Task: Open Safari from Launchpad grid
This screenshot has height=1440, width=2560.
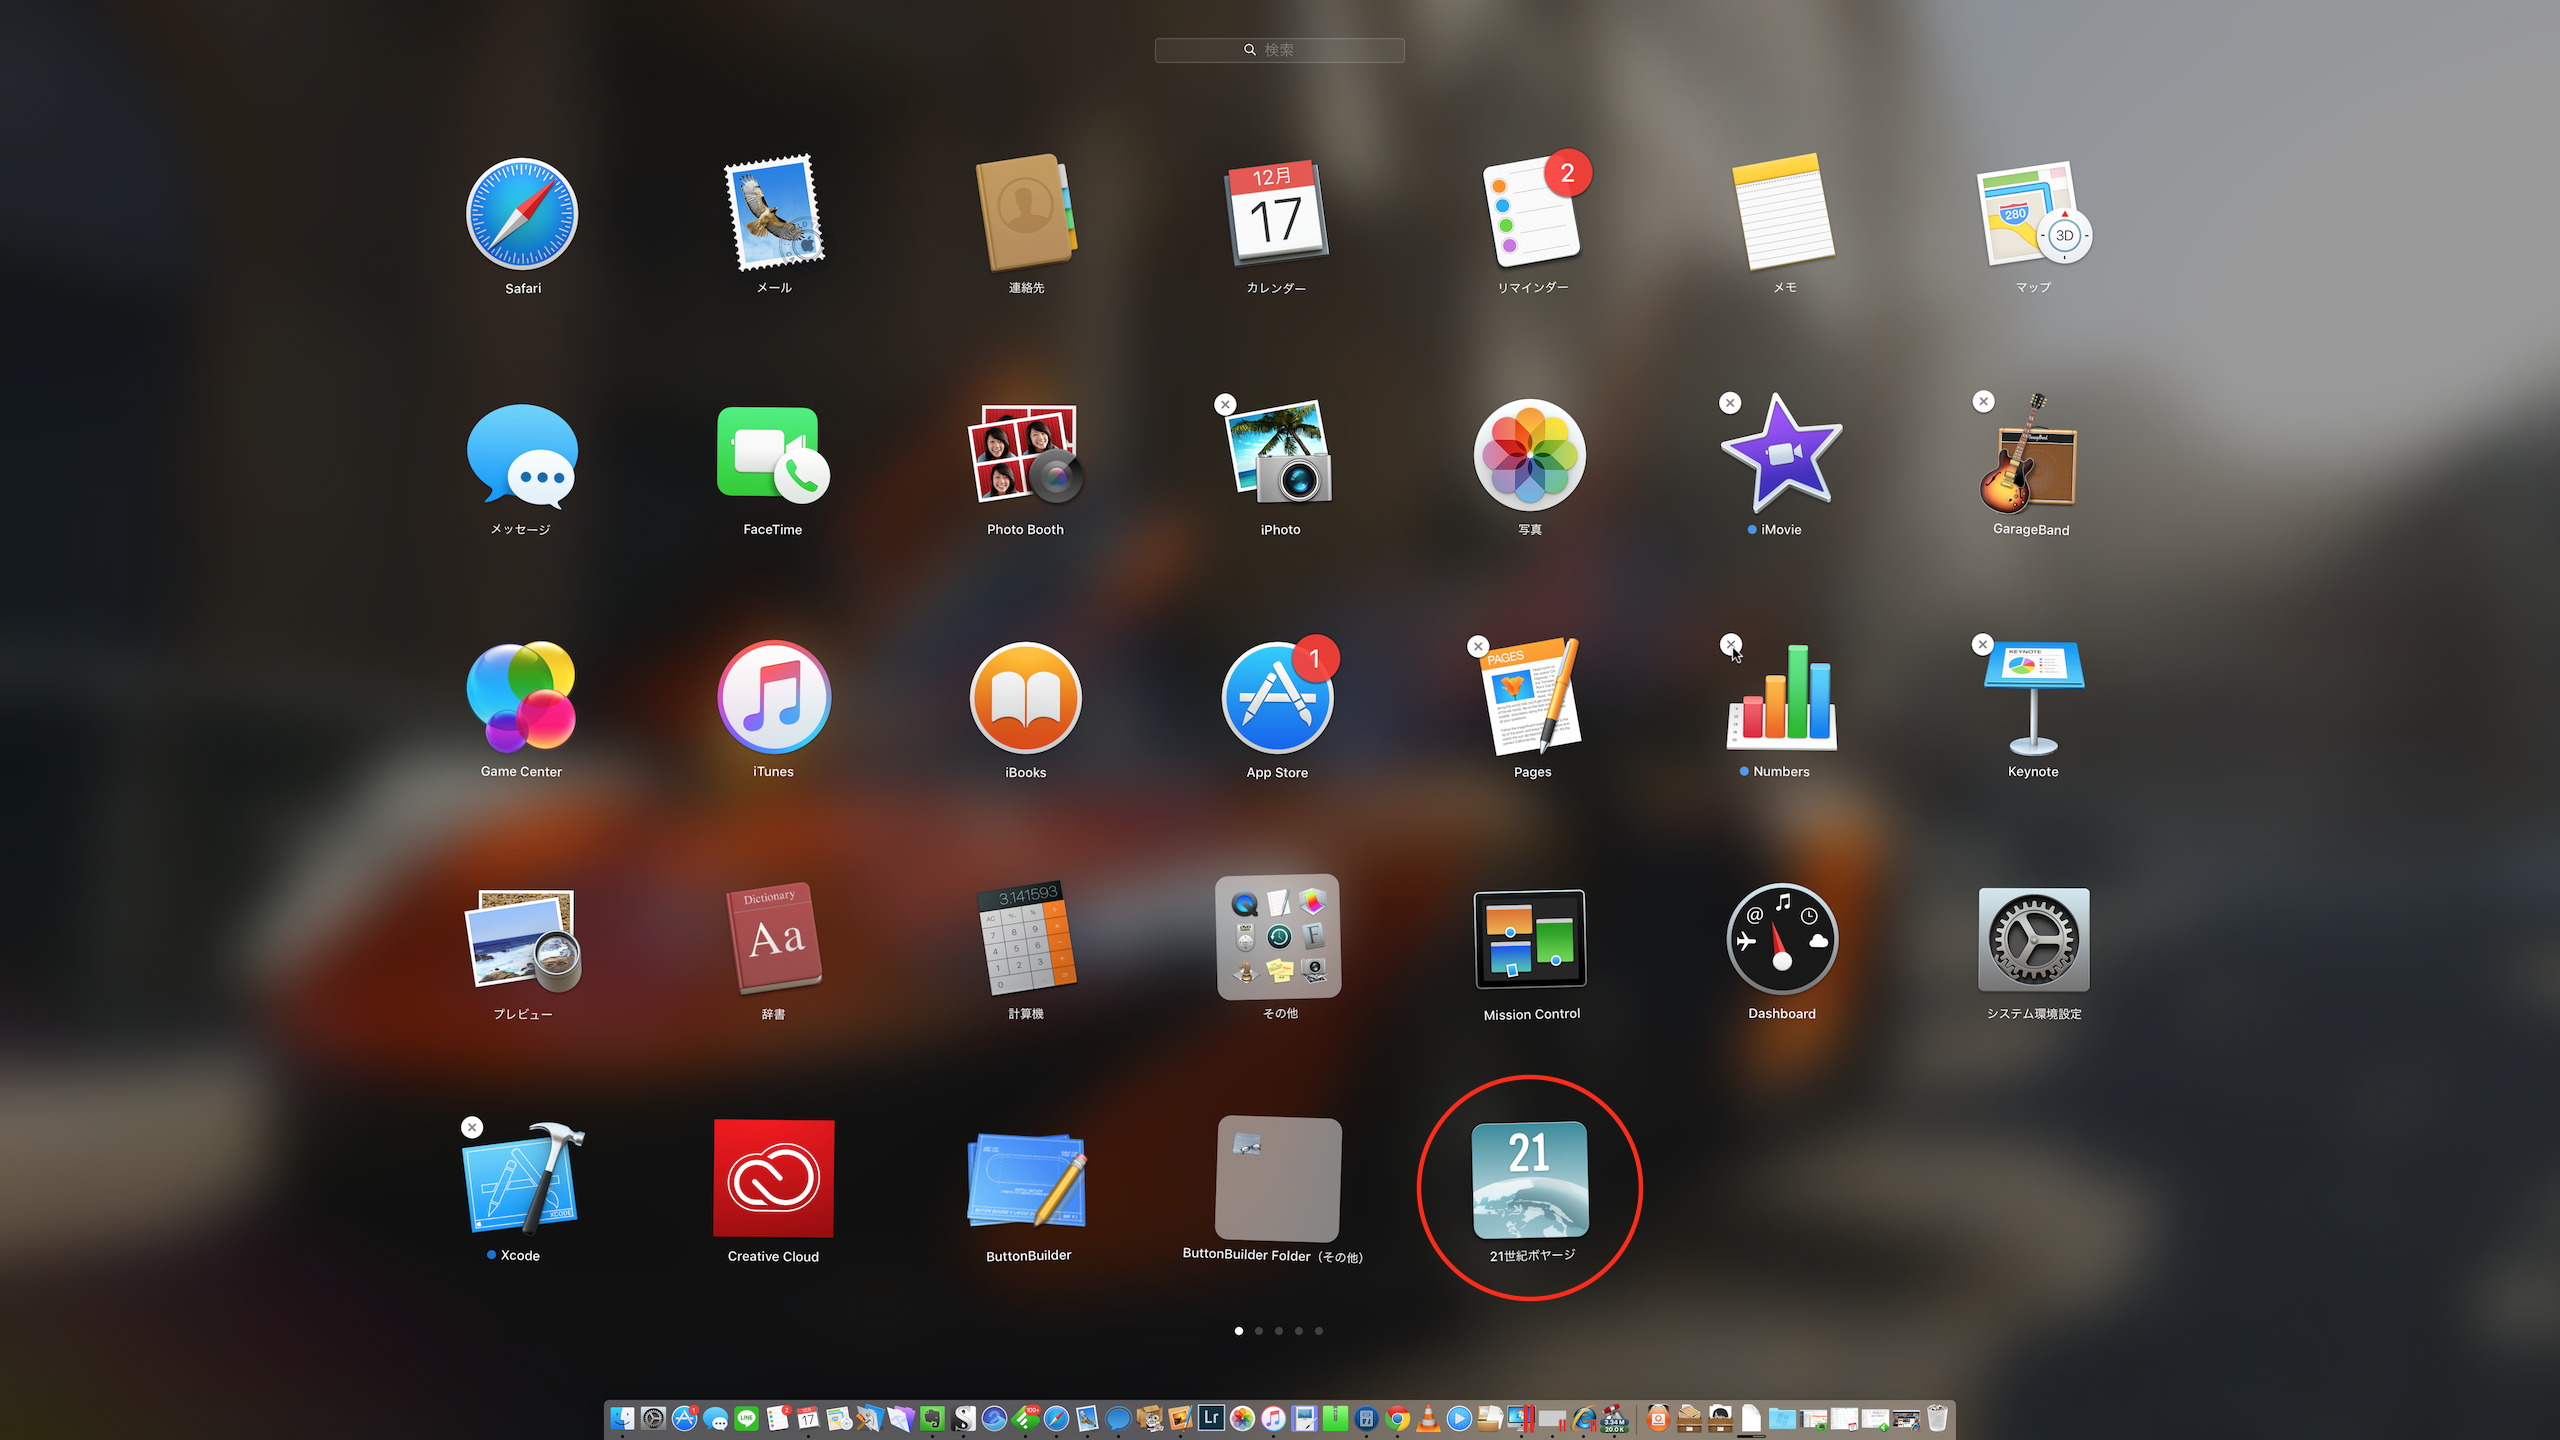Action: 522,214
